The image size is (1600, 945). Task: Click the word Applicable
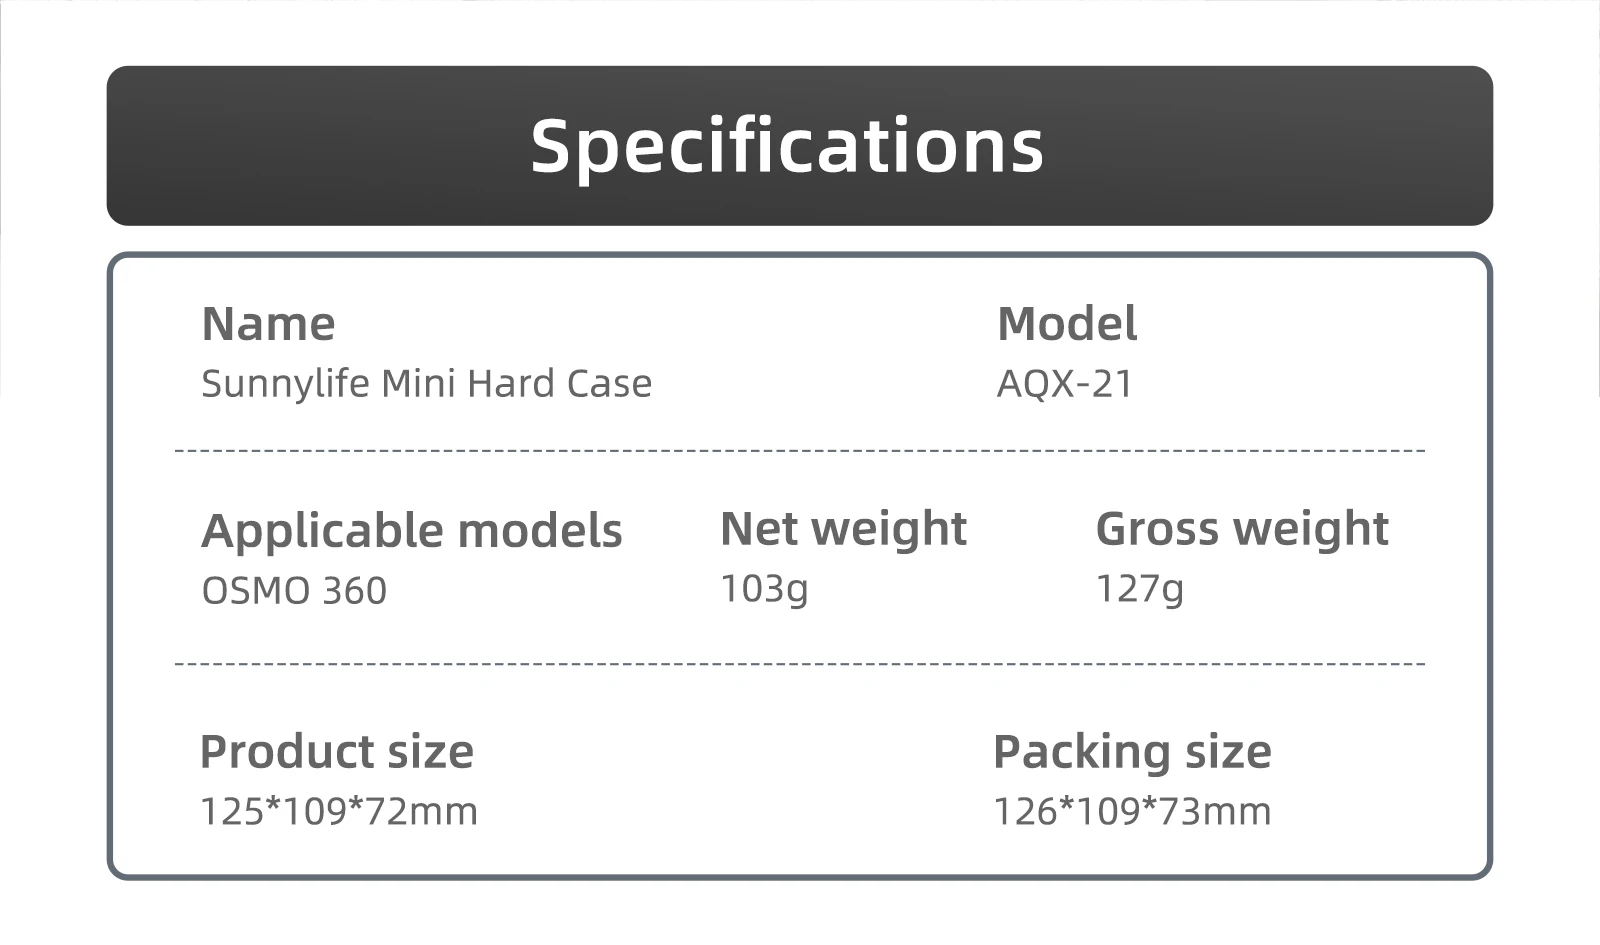(x=322, y=531)
